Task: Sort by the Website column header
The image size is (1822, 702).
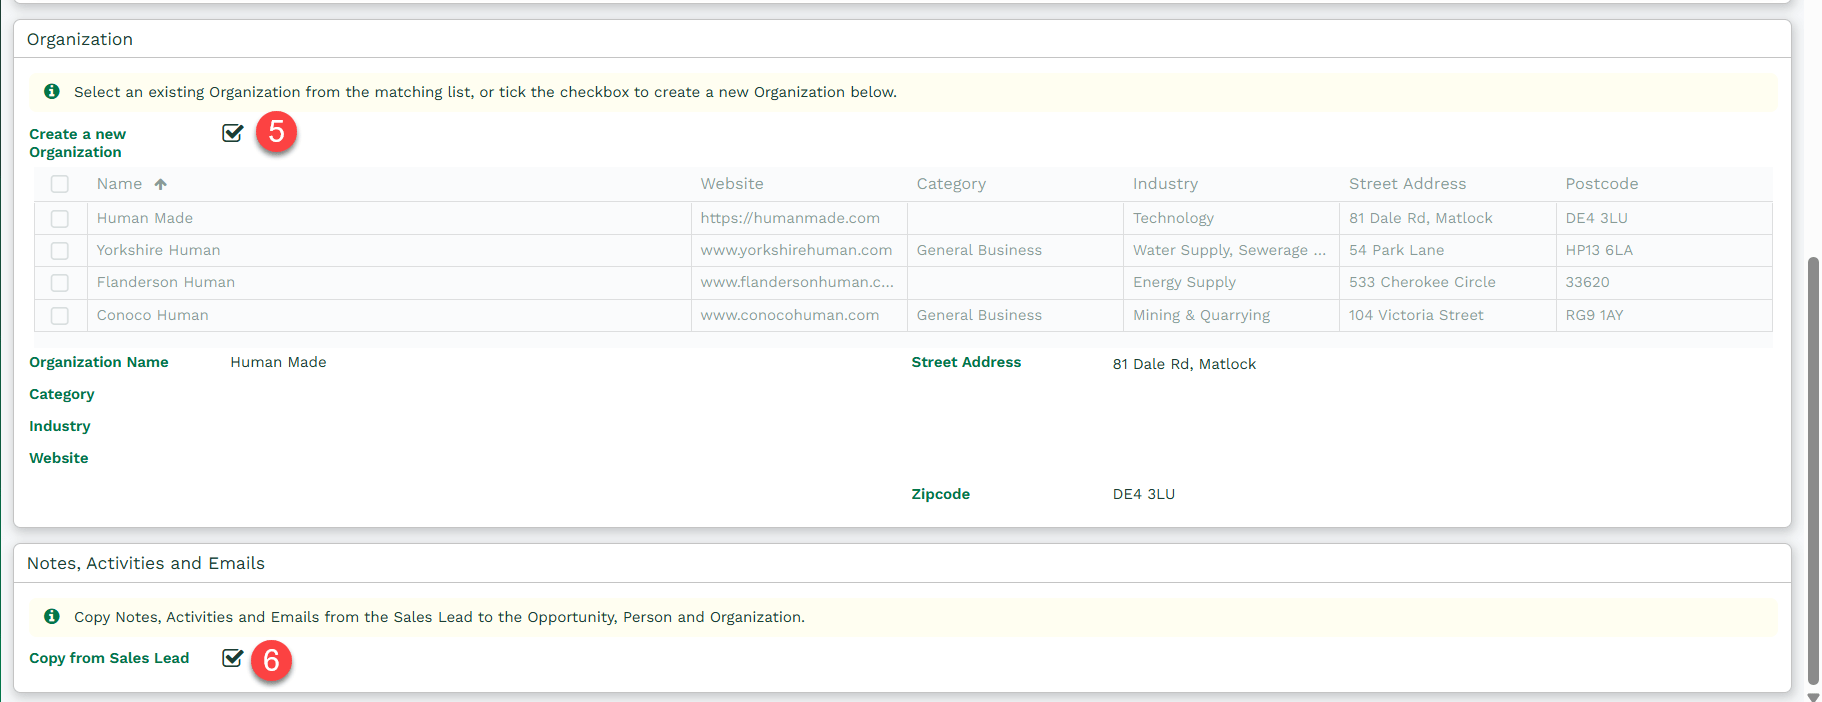Action: [x=732, y=184]
